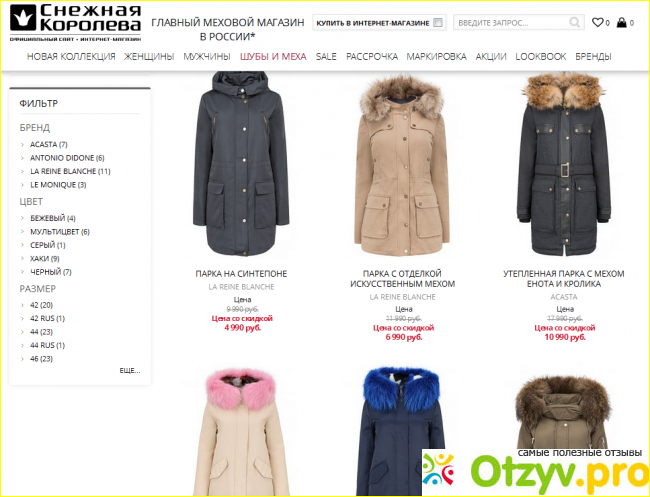
Task: Open the SALE menu item
Action: [x=326, y=56]
